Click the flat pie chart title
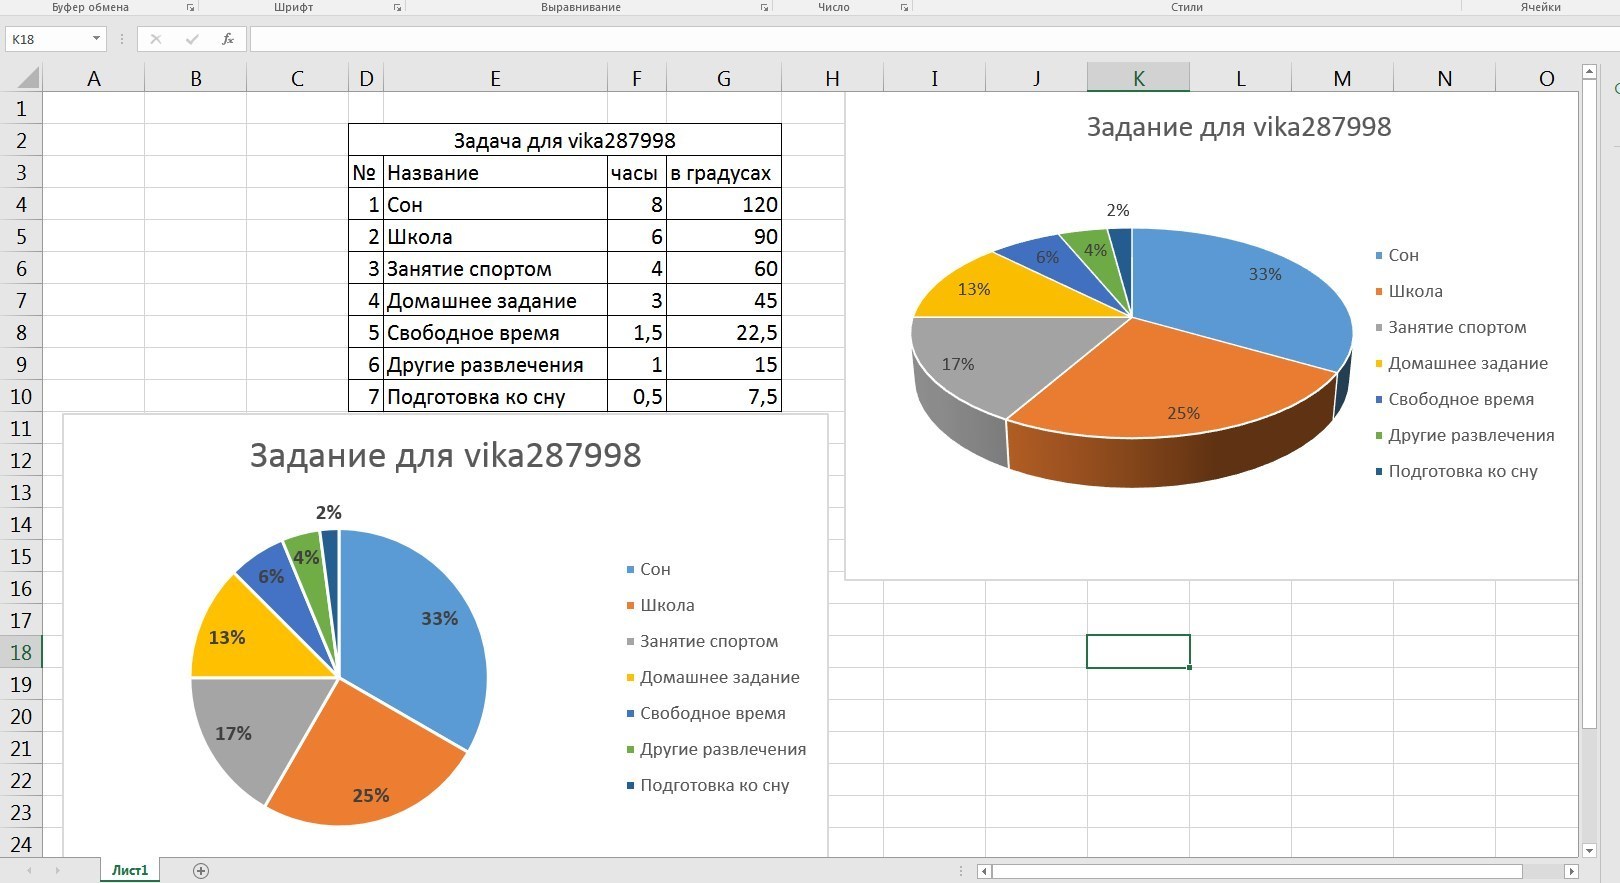The width and height of the screenshot is (1620, 883). (x=445, y=455)
